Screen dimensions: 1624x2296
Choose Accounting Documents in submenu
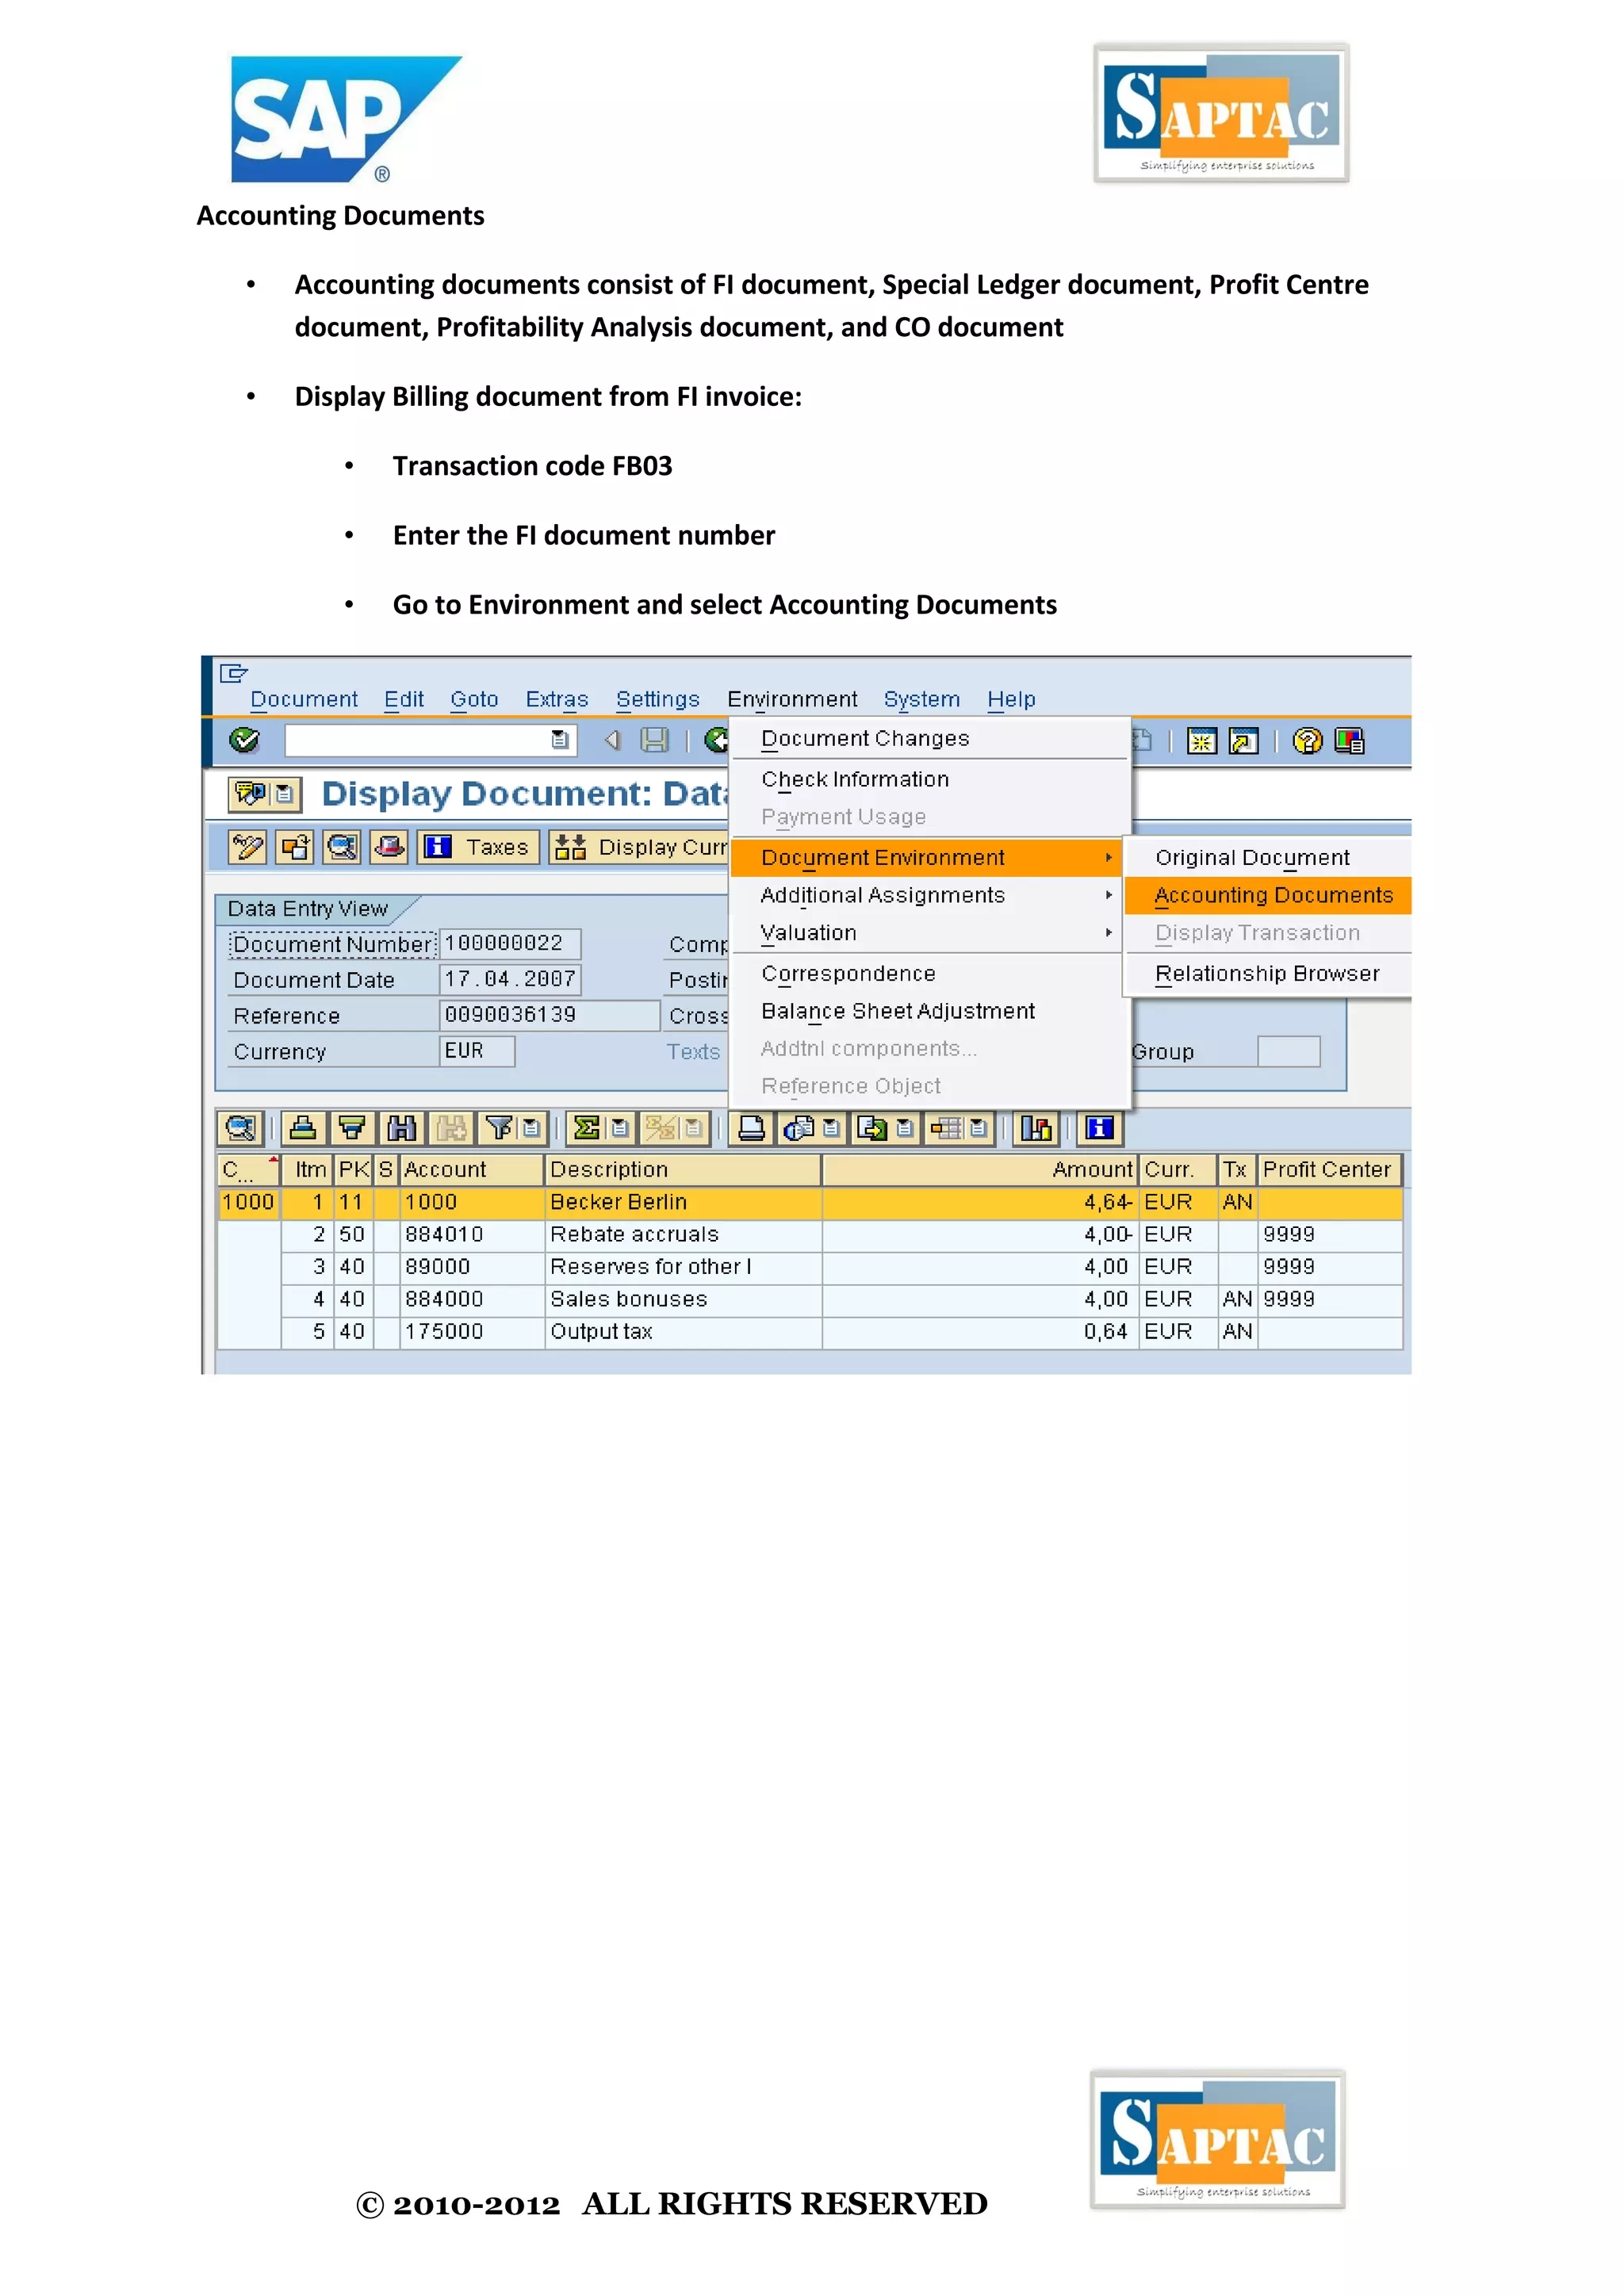pyautogui.click(x=1268, y=896)
